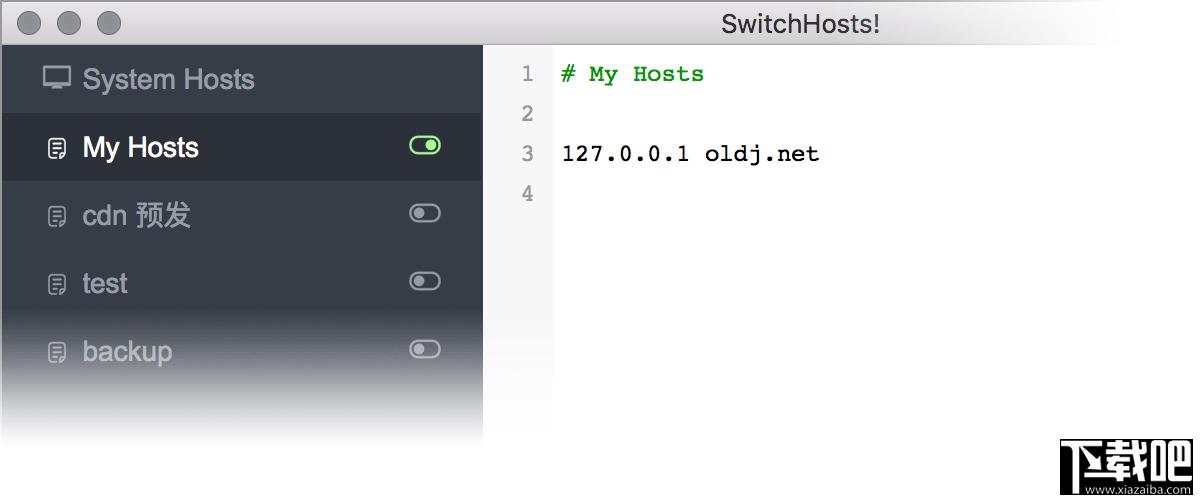Select the My Hosts entry
This screenshot has height=500, width=1200.
click(x=242, y=147)
